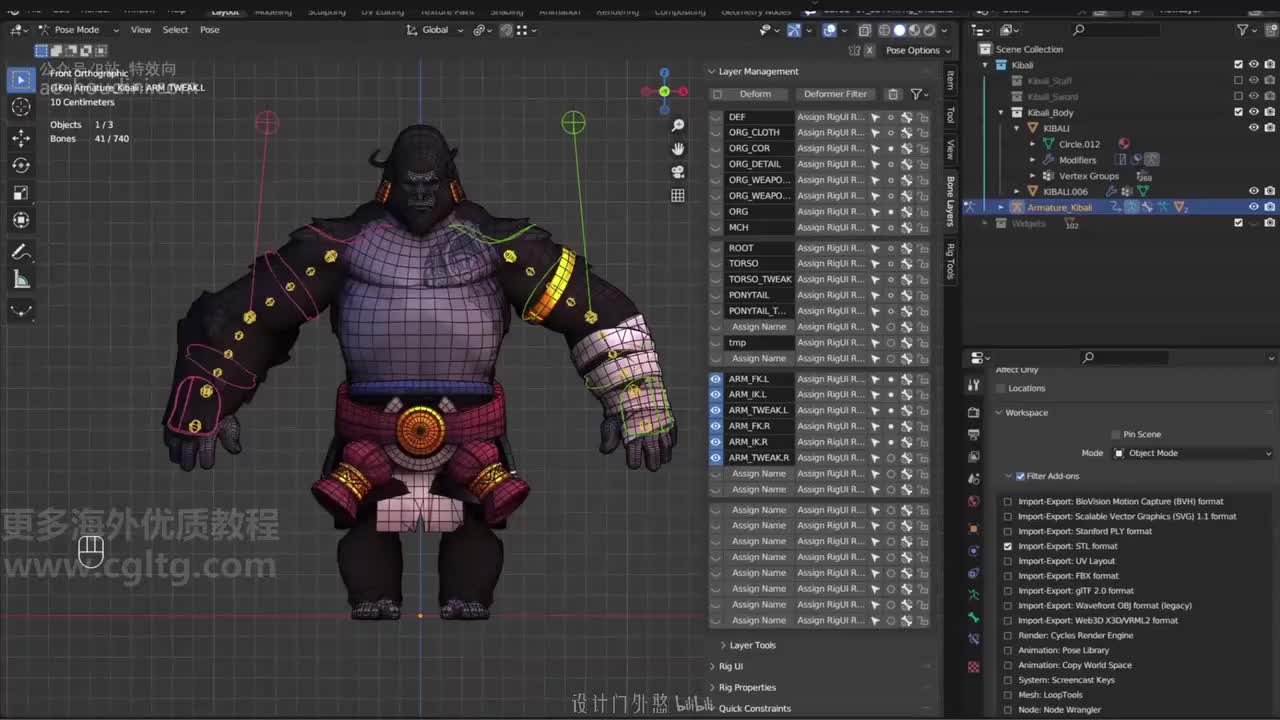Image resolution: width=1280 pixels, height=720 pixels.
Task: Click the Deformer Filter button
Action: click(x=835, y=94)
